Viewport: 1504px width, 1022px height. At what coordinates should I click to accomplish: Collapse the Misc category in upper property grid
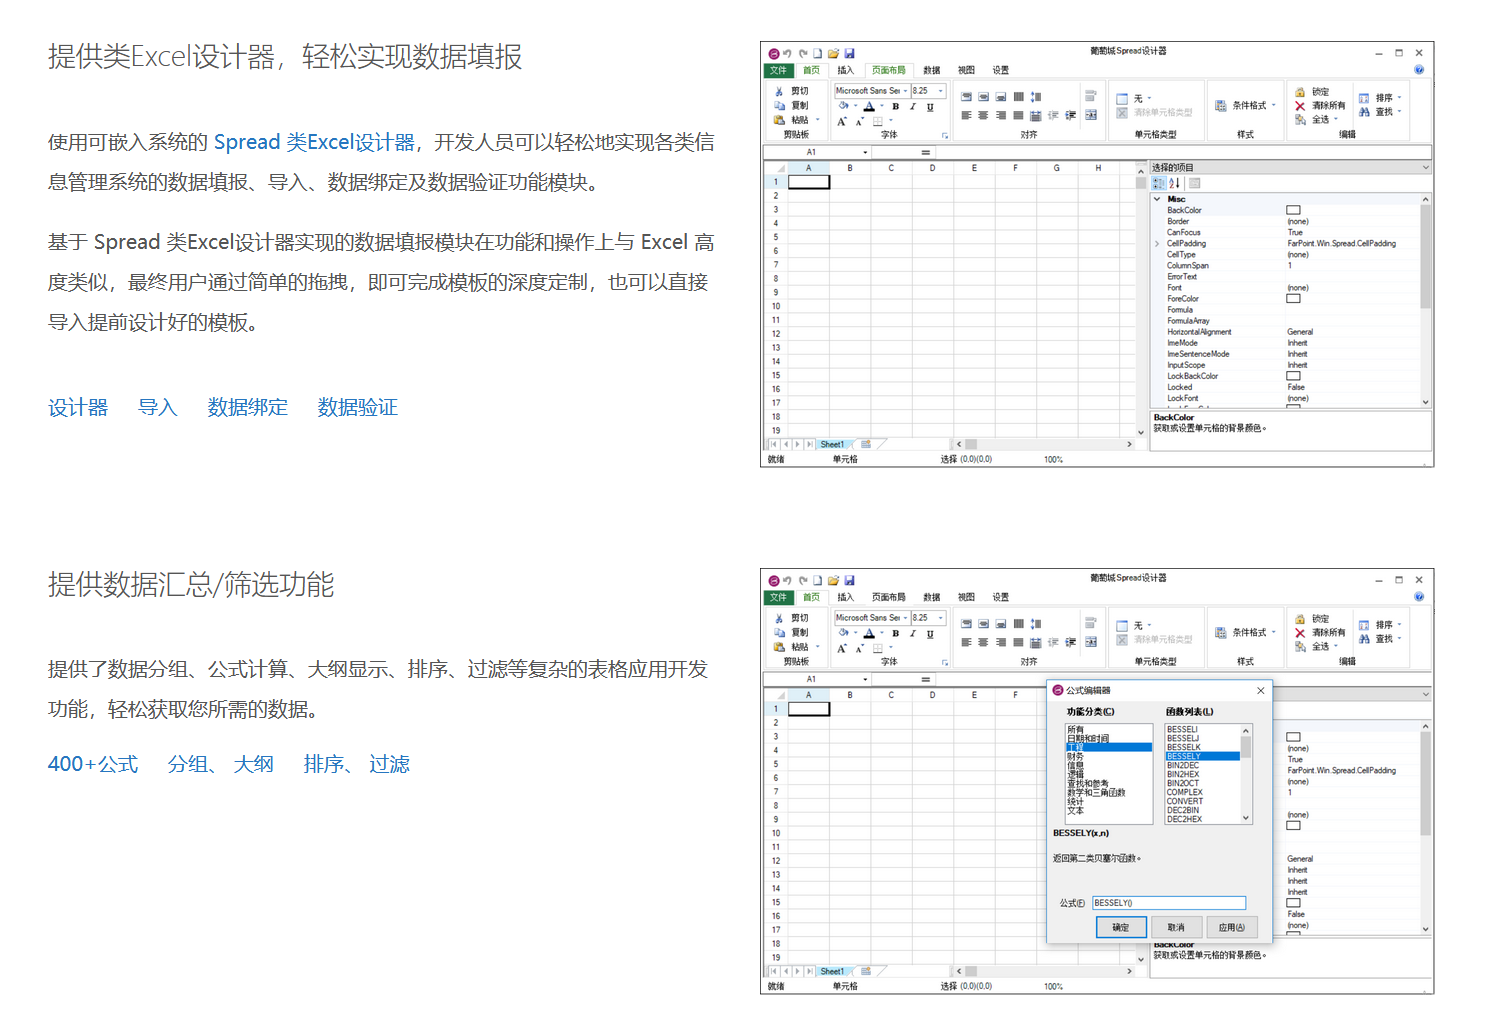1158,199
